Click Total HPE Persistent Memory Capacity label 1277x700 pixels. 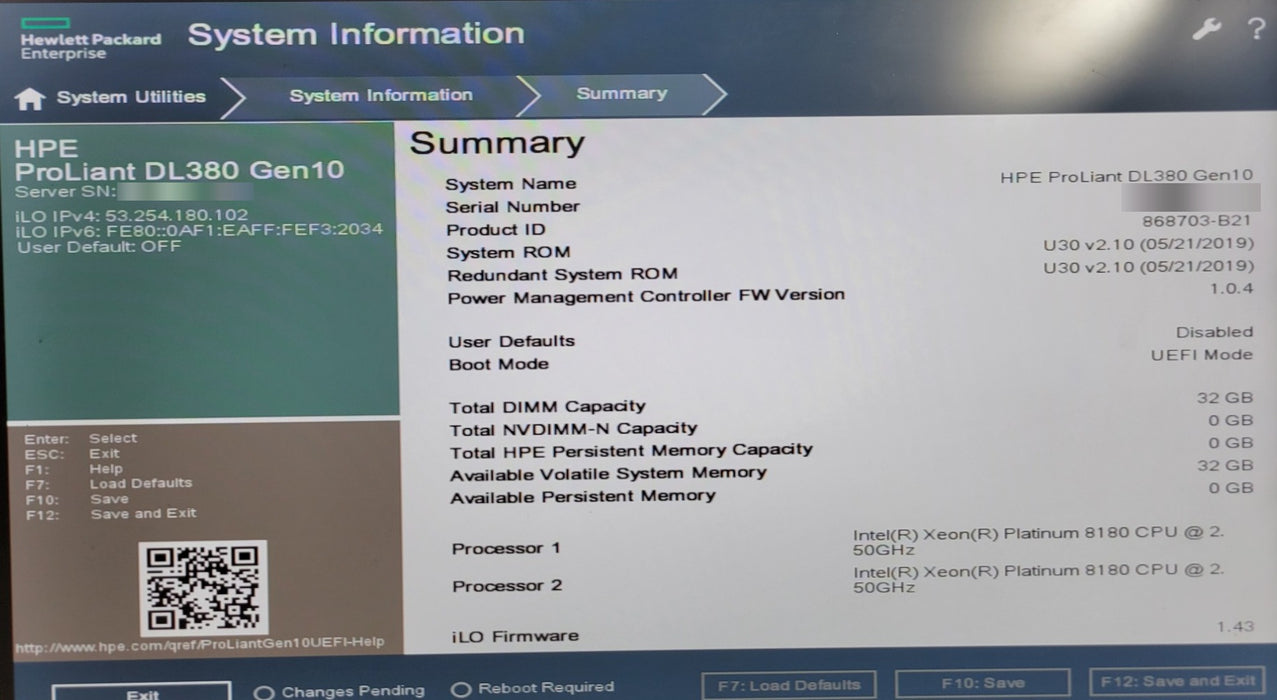point(631,452)
